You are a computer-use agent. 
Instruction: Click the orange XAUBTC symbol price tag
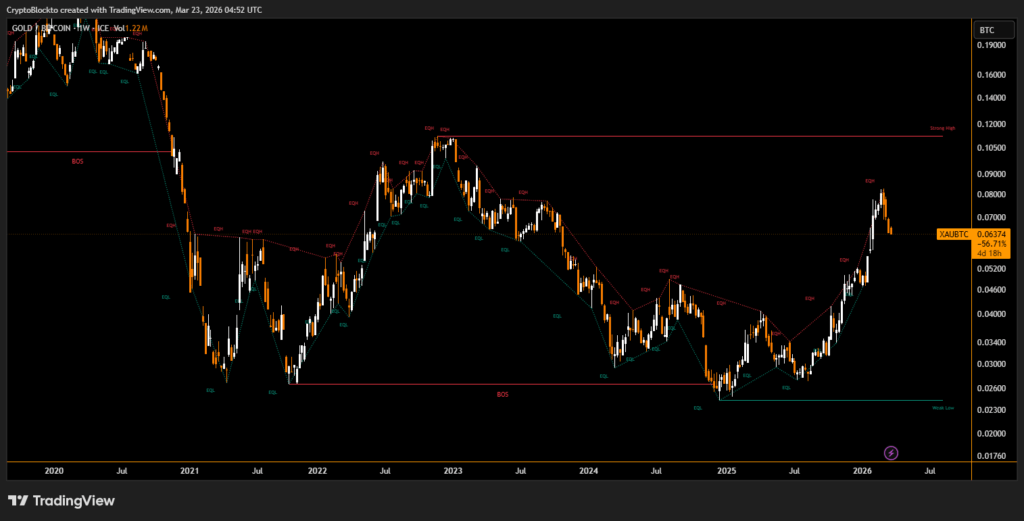[x=954, y=234]
